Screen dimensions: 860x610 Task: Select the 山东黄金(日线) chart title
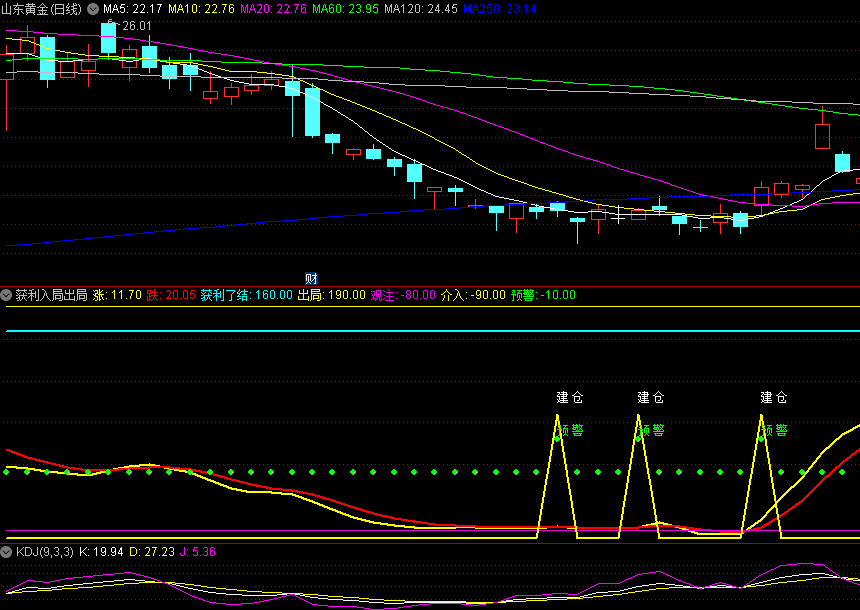tap(42, 9)
